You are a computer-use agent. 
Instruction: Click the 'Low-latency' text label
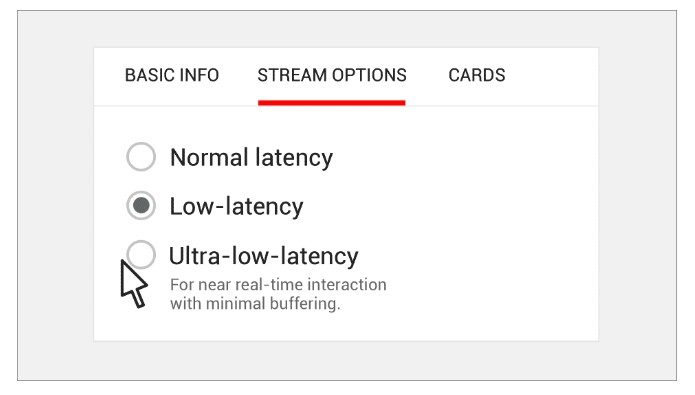[236, 207]
